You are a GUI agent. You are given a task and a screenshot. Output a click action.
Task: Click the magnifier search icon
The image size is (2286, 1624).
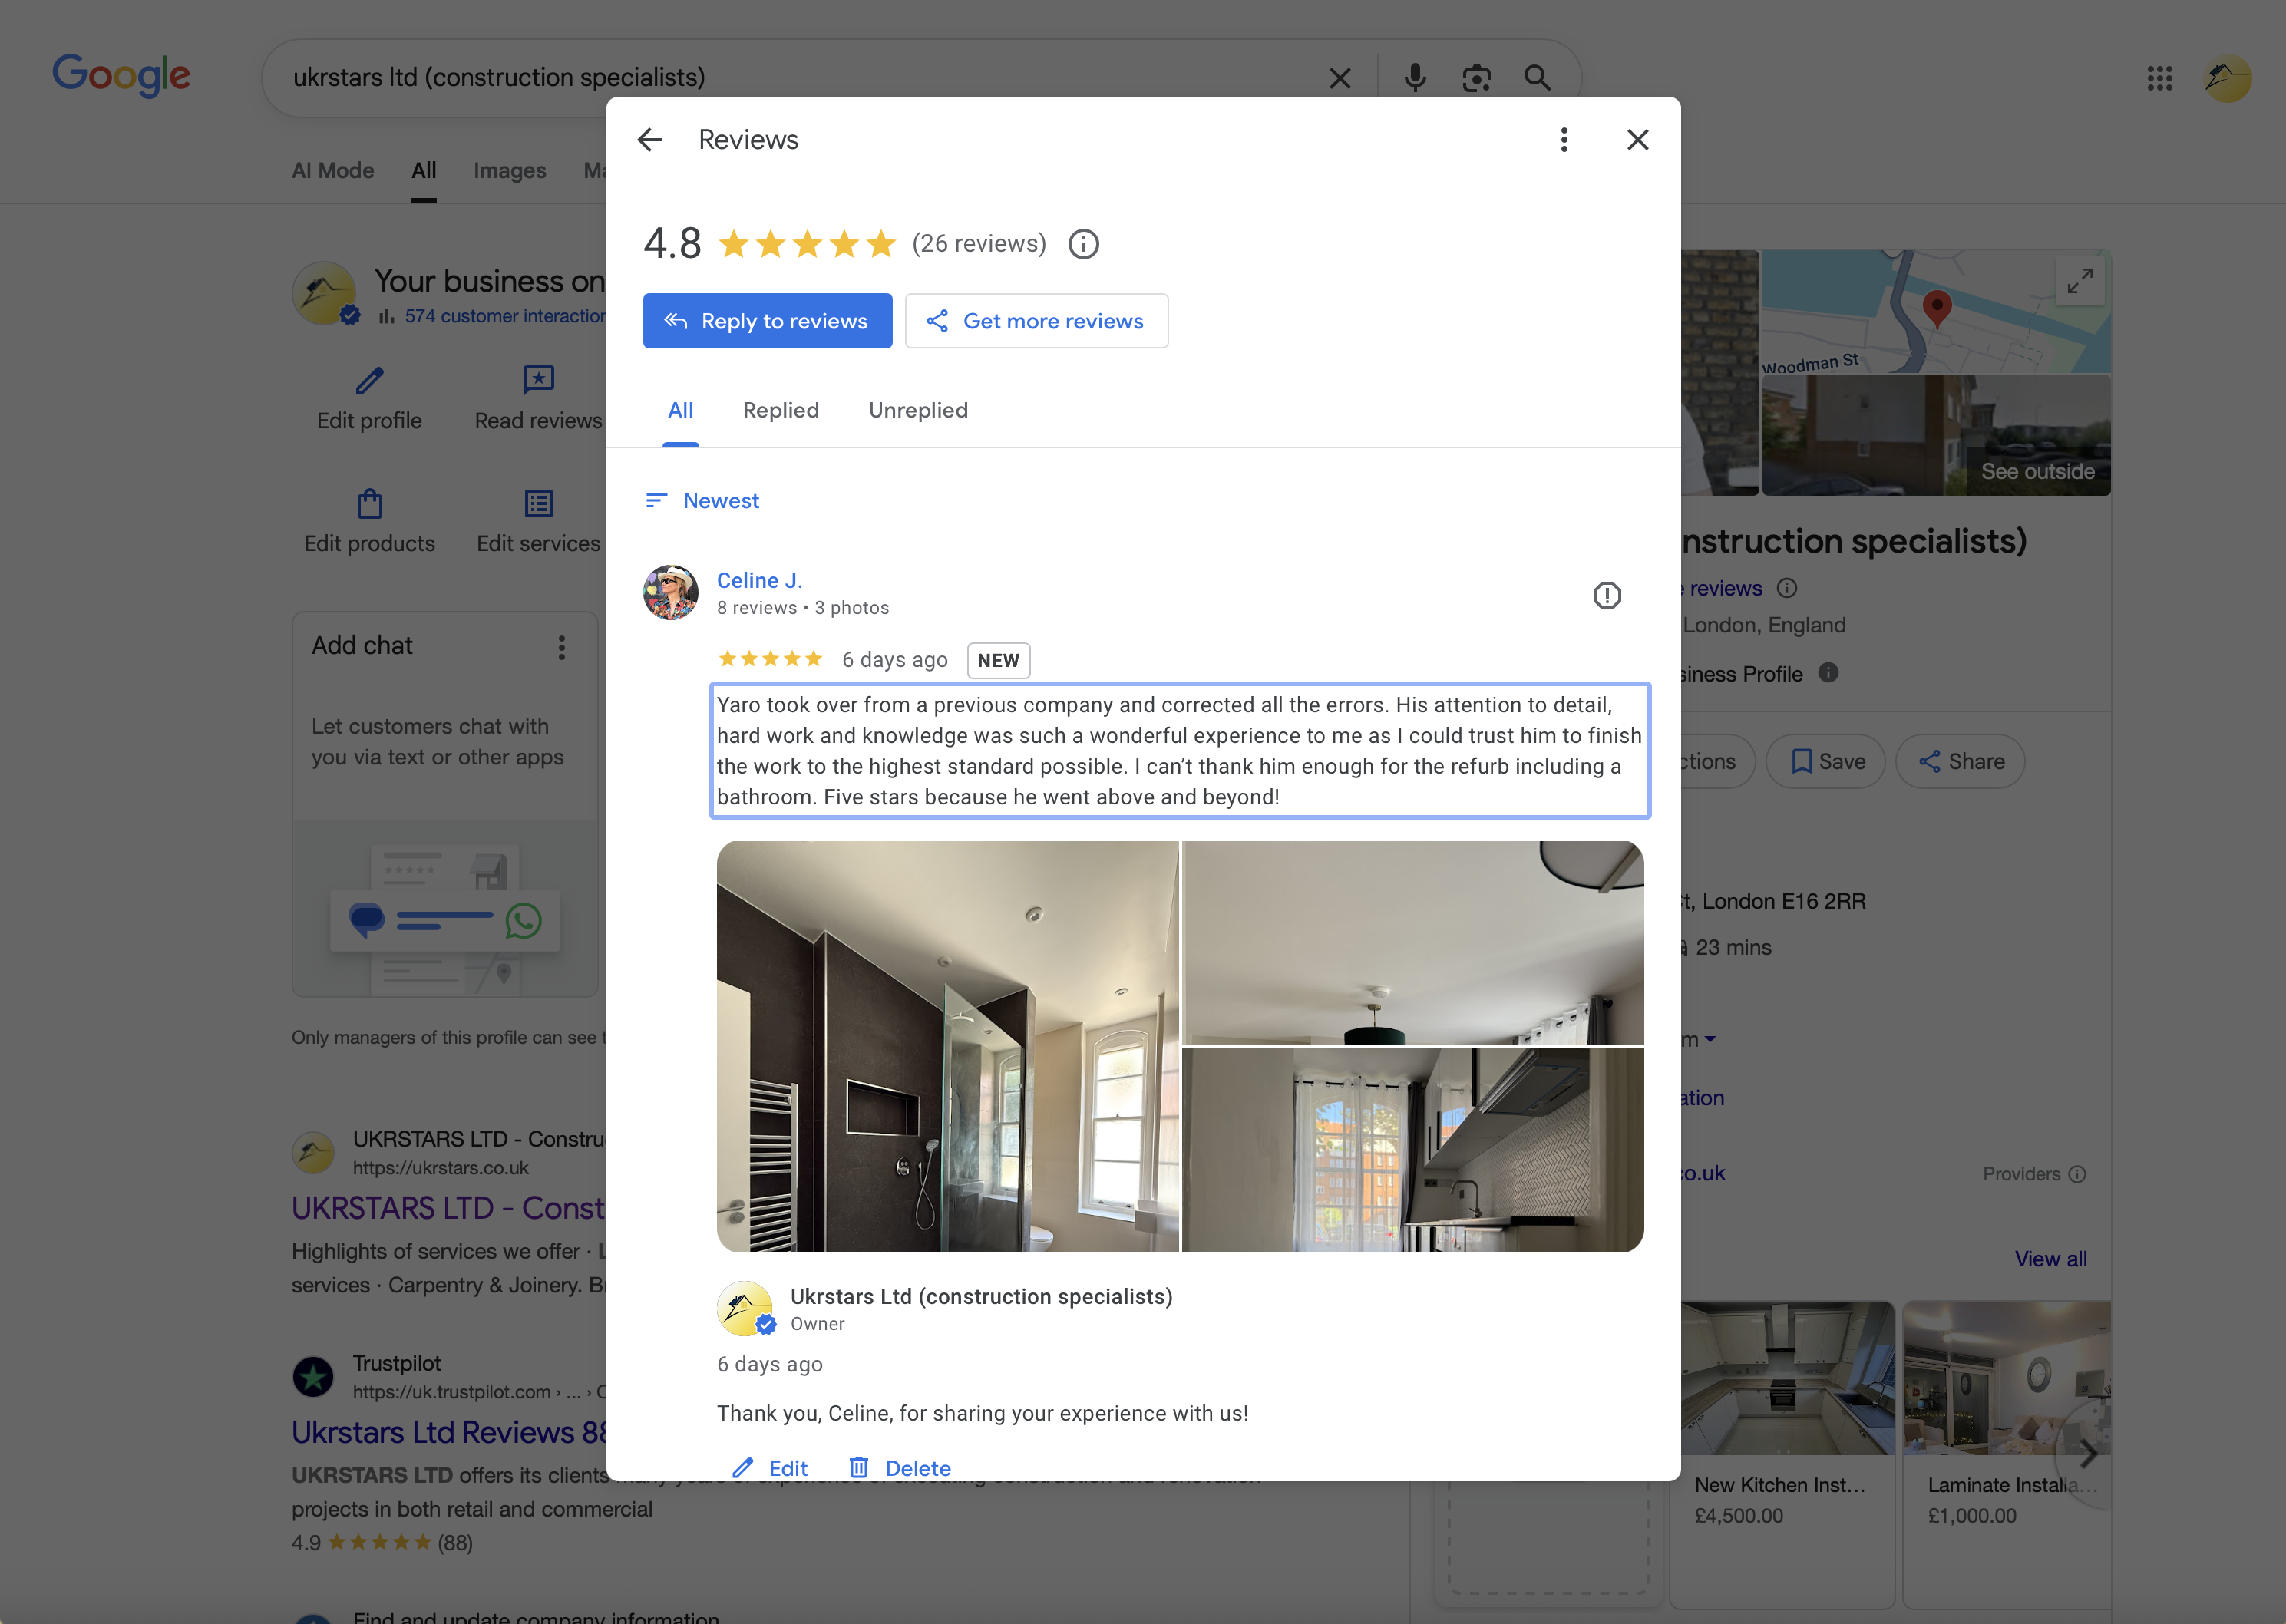point(1537,78)
